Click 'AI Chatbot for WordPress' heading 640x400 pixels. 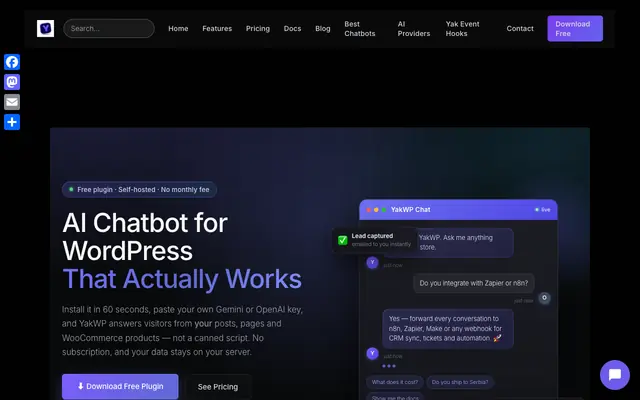point(145,237)
